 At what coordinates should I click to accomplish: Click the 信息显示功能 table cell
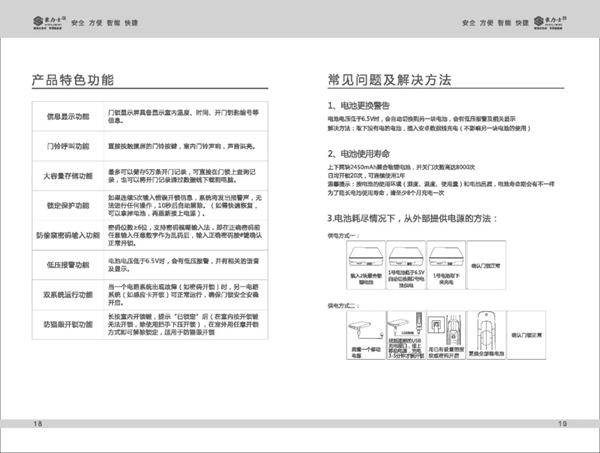pos(68,116)
